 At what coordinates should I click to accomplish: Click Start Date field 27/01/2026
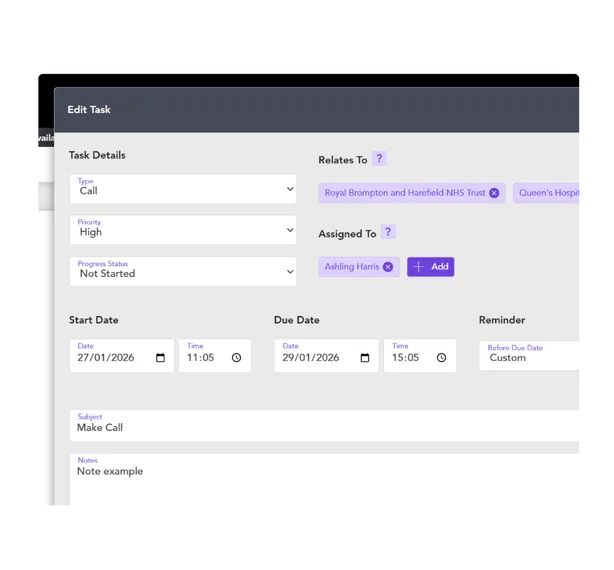click(122, 355)
